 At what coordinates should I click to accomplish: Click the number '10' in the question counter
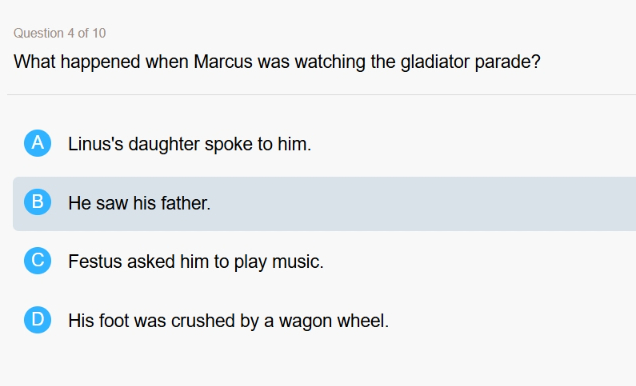pos(99,33)
